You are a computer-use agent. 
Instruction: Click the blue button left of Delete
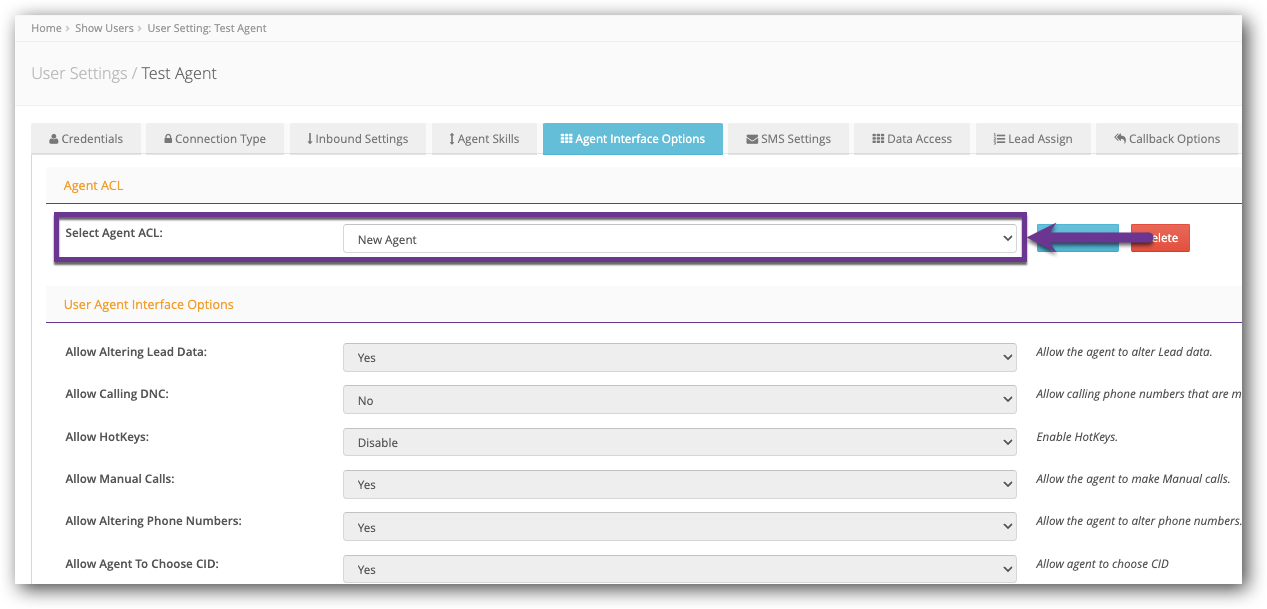coord(1077,238)
